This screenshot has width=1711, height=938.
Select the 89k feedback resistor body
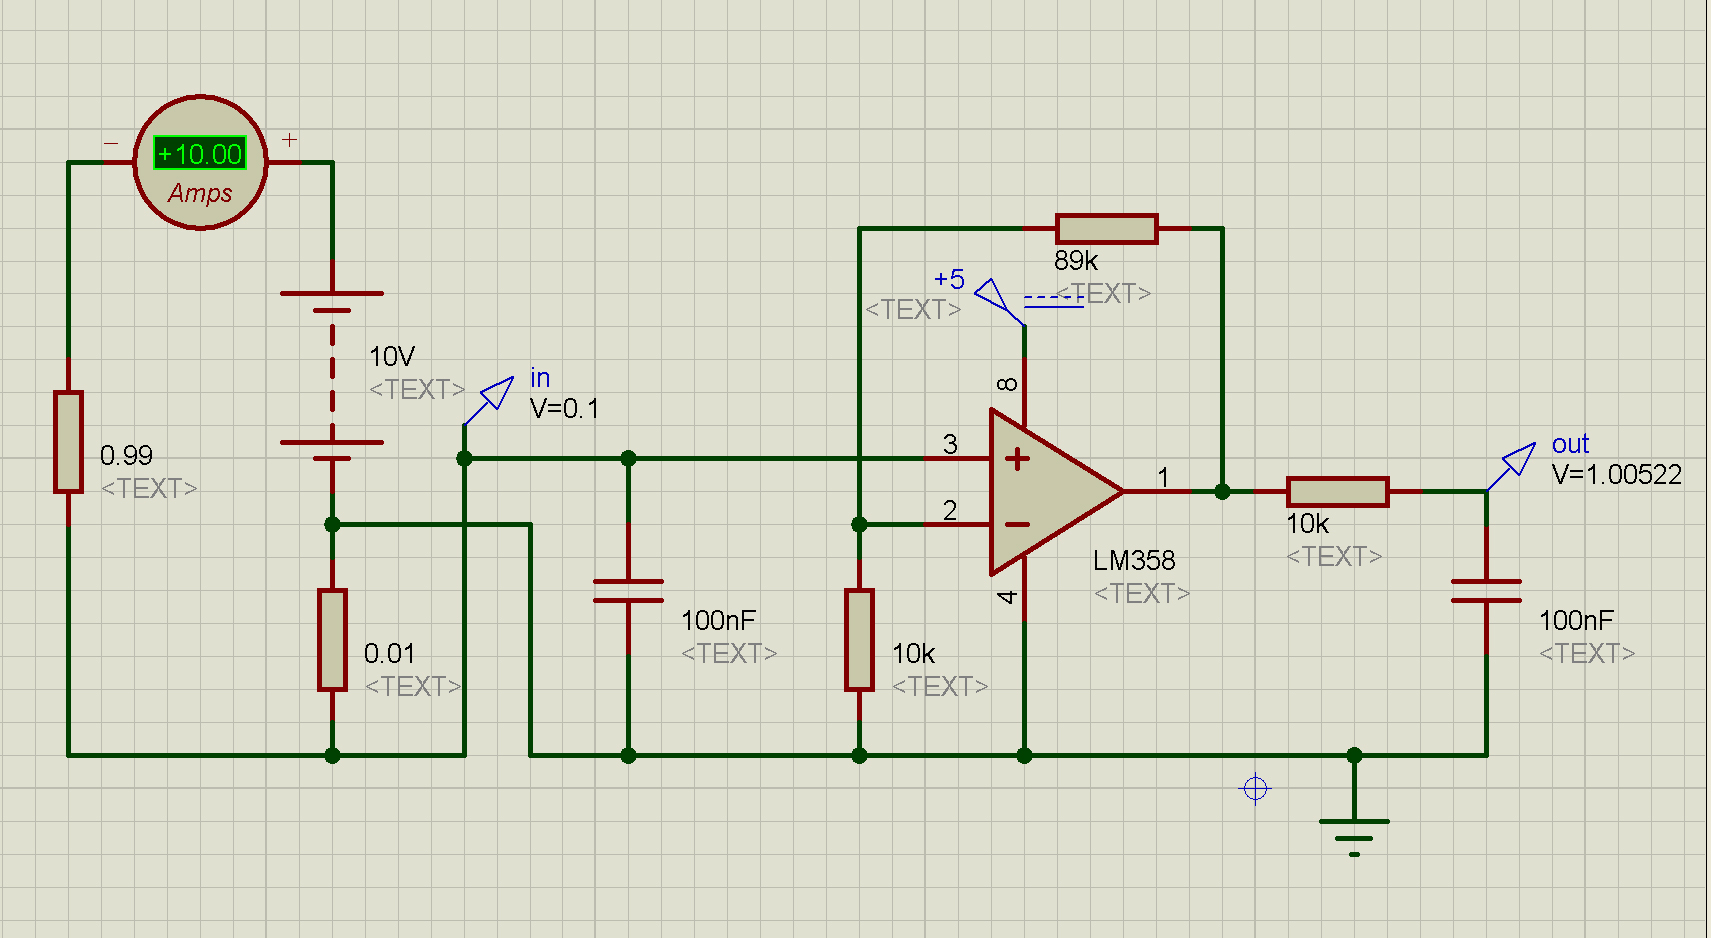click(1107, 229)
